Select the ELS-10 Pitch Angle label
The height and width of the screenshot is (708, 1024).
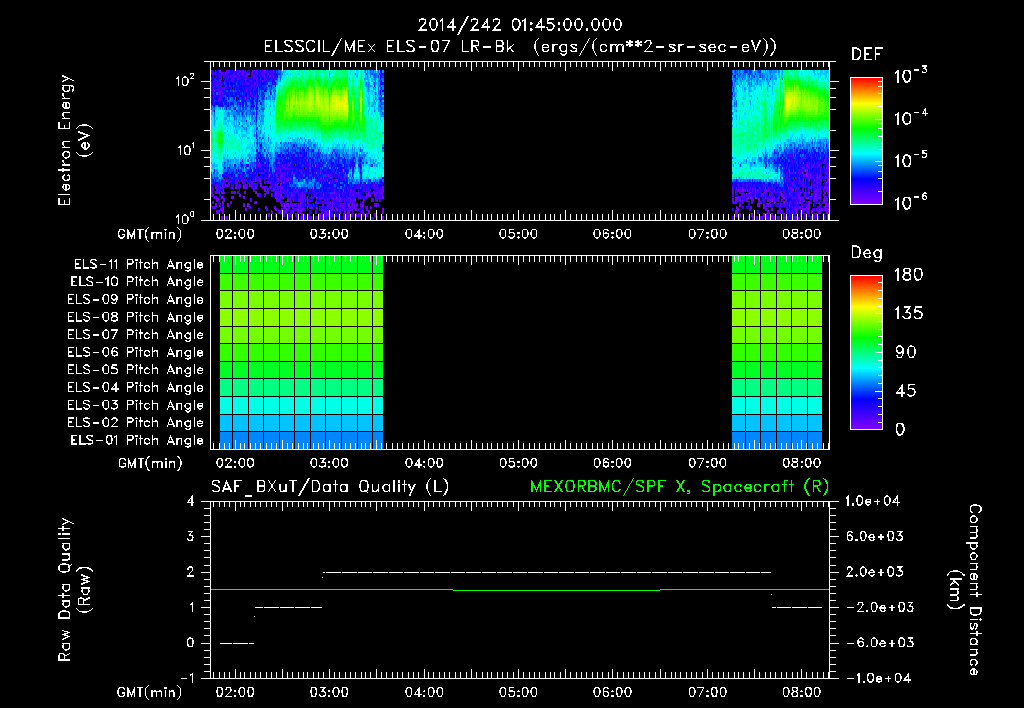coord(137,282)
